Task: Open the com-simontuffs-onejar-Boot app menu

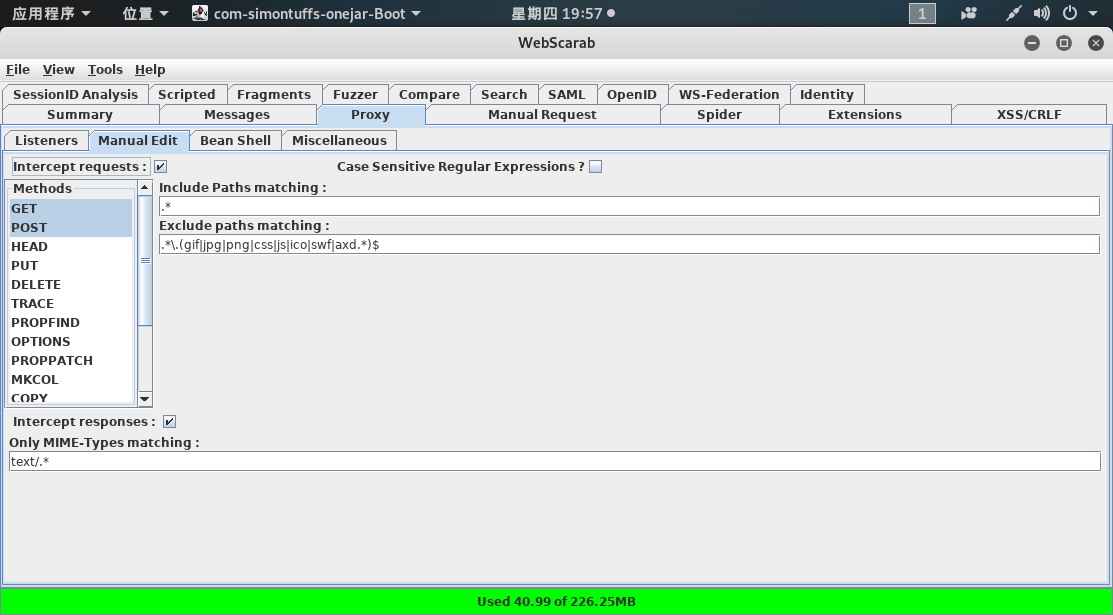Action: (x=306, y=13)
